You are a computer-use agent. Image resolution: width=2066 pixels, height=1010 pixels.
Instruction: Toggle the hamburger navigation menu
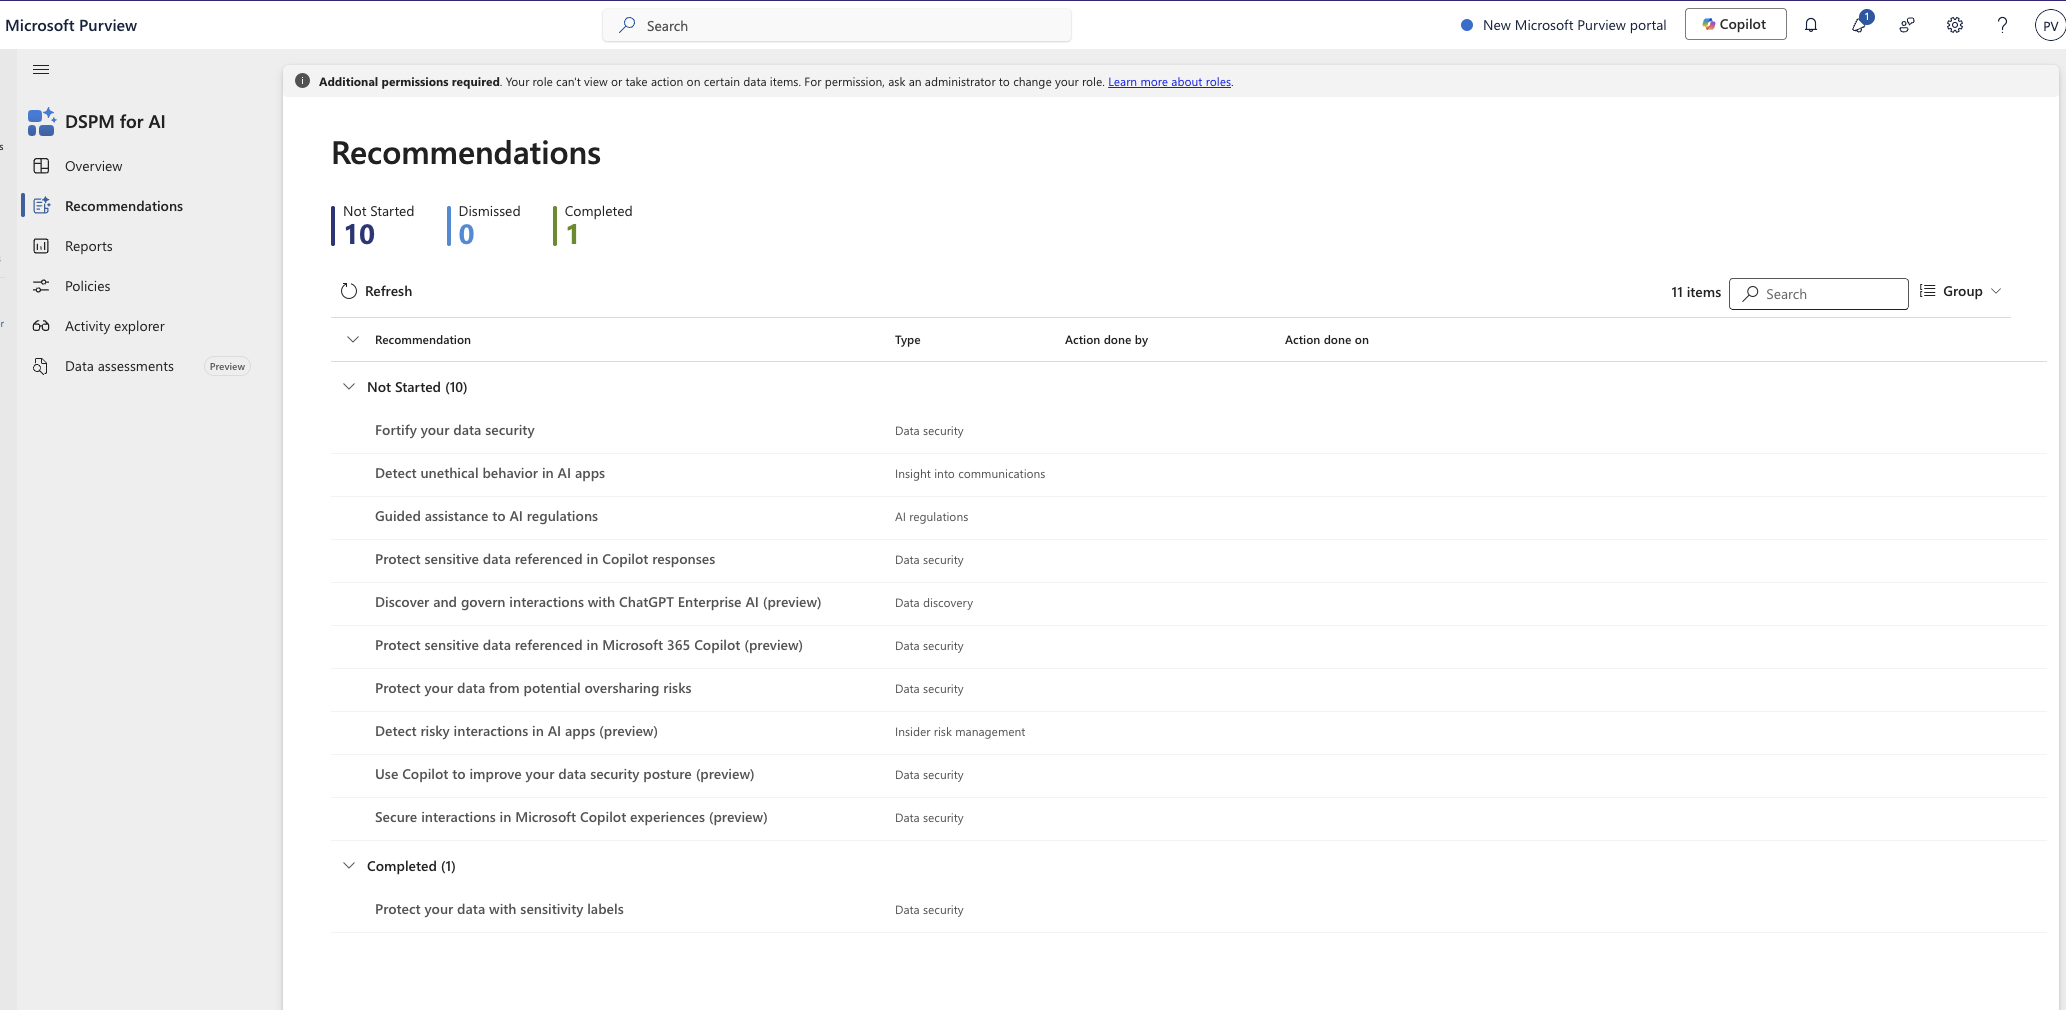point(41,69)
